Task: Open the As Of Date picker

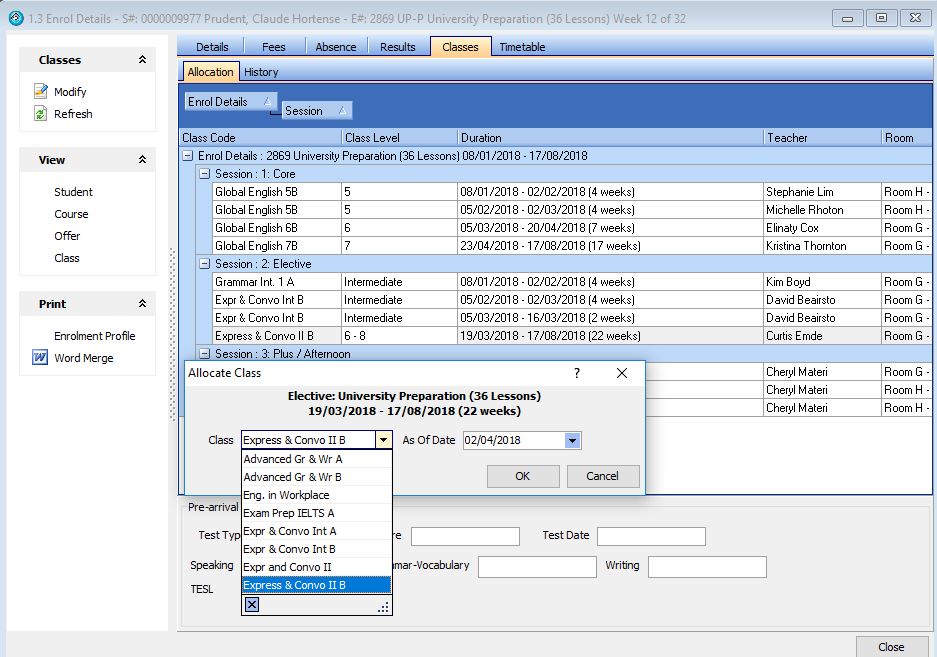Action: pos(572,440)
